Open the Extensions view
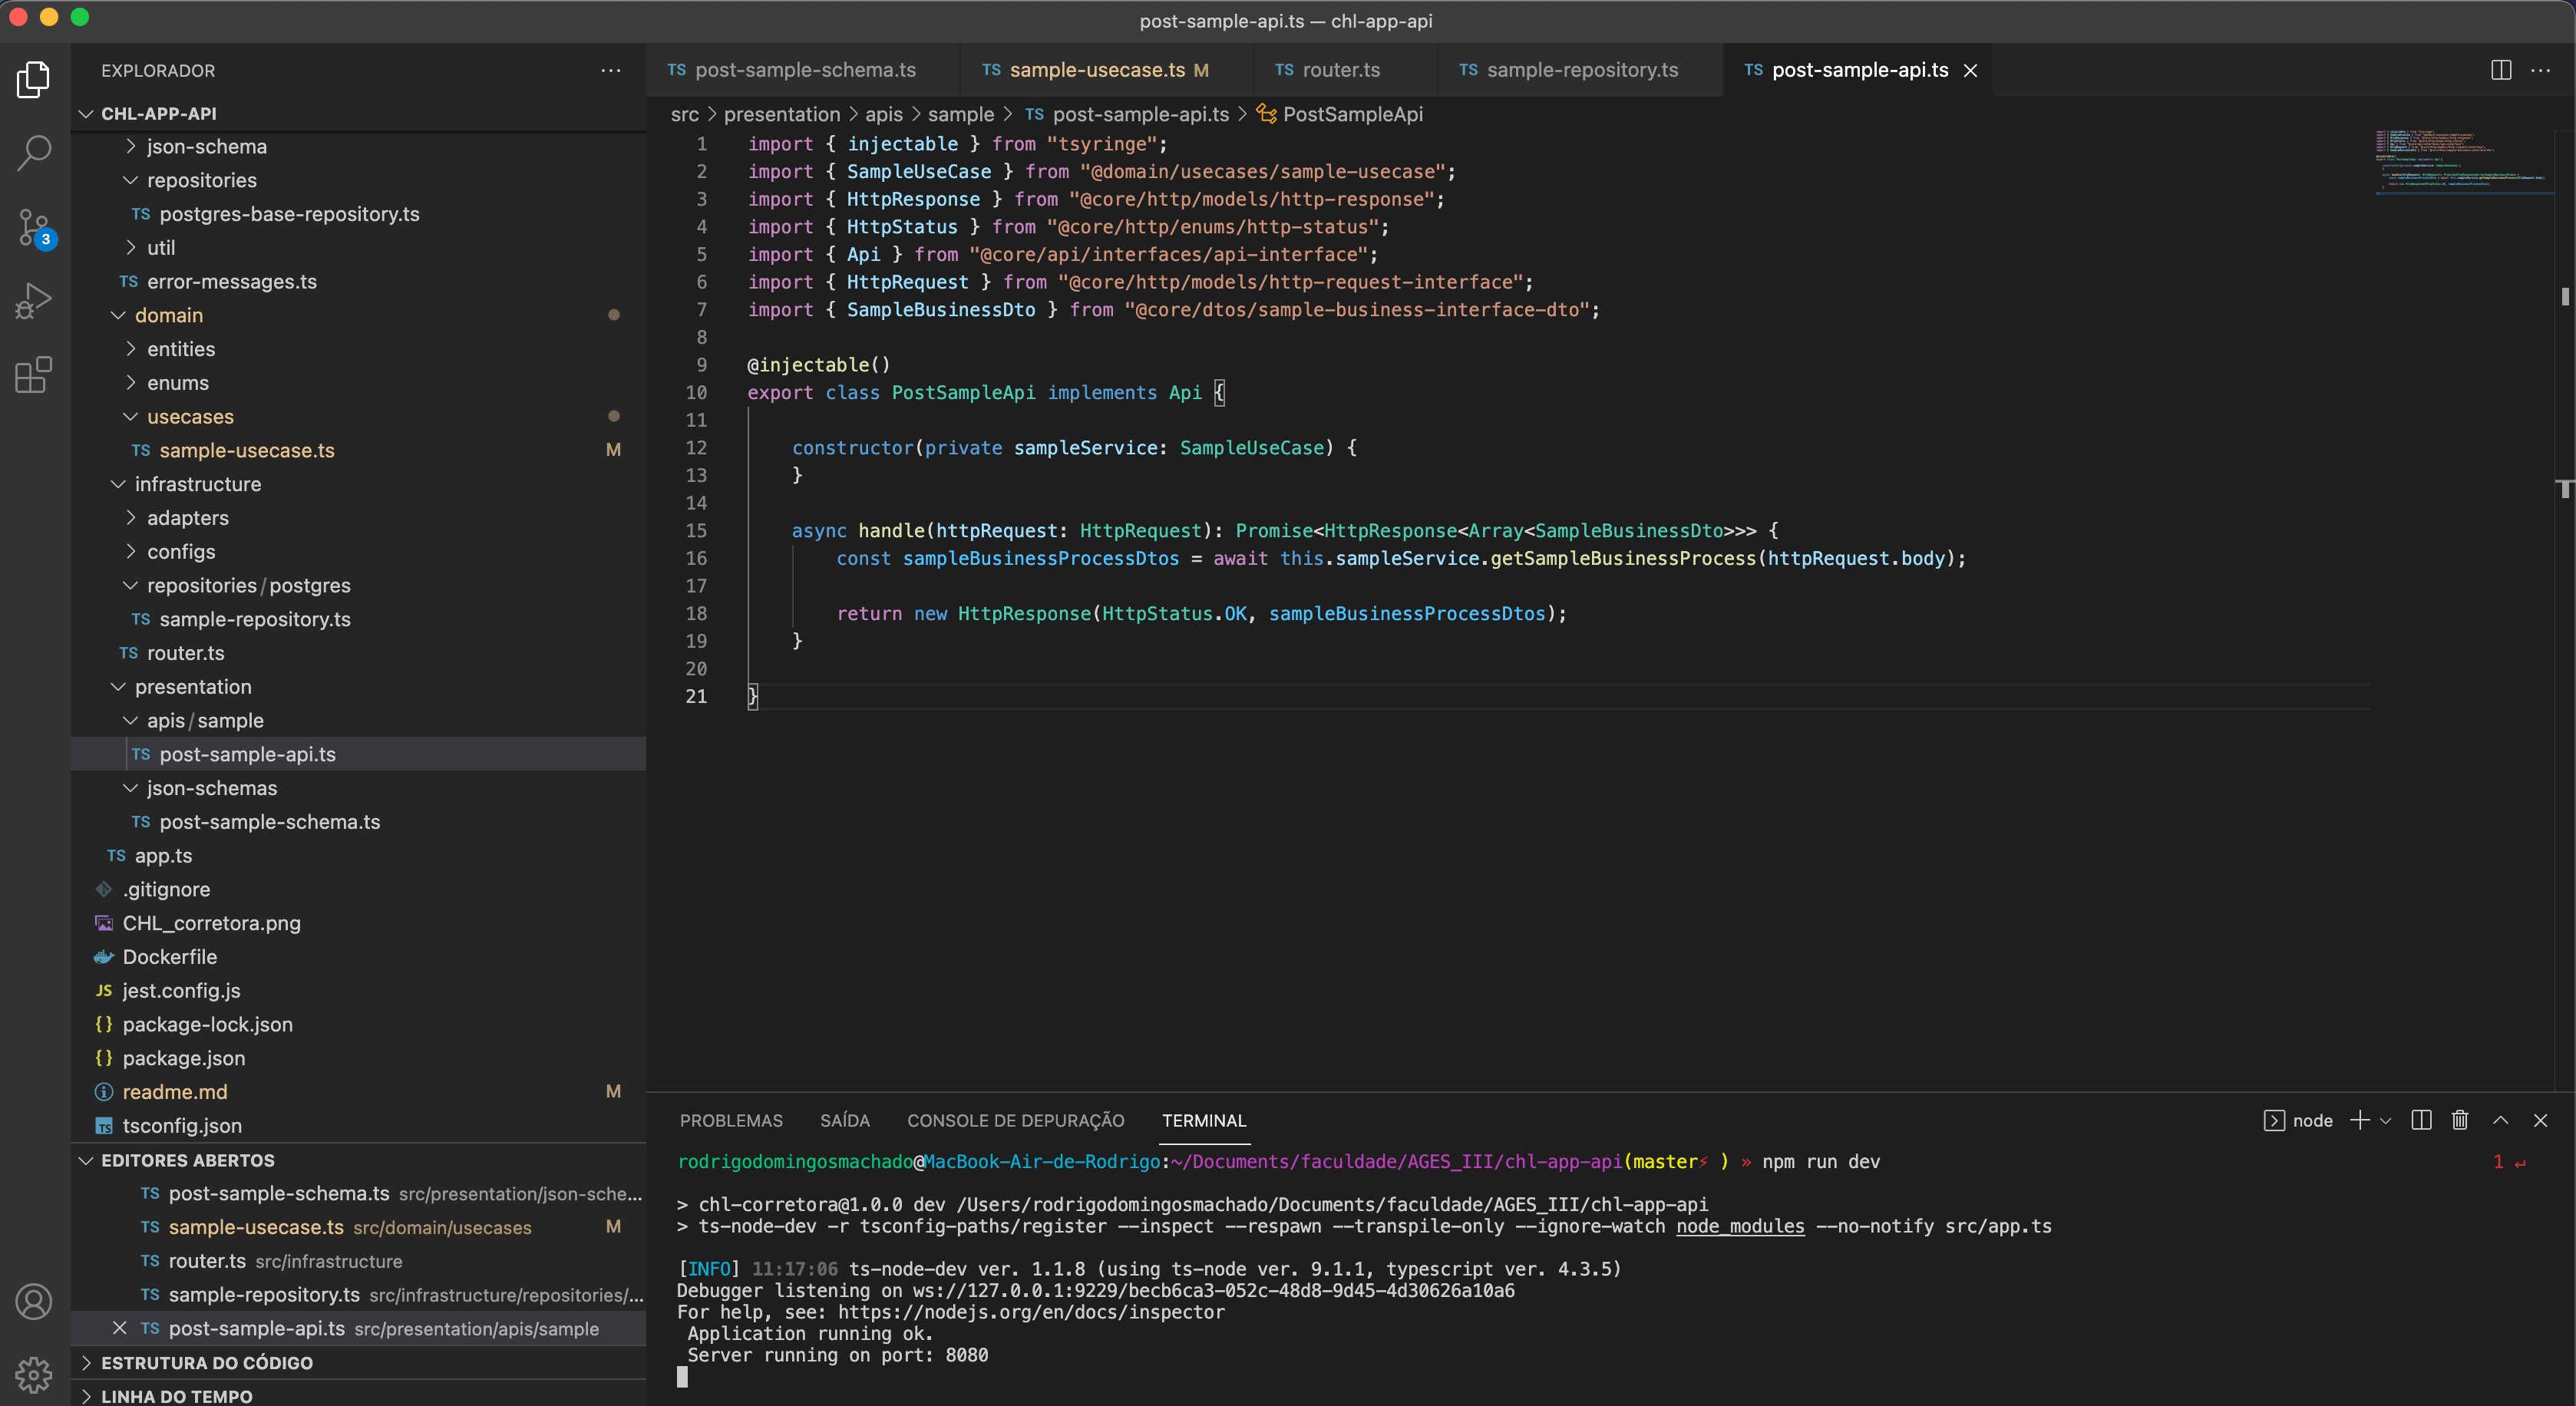 click(34, 375)
